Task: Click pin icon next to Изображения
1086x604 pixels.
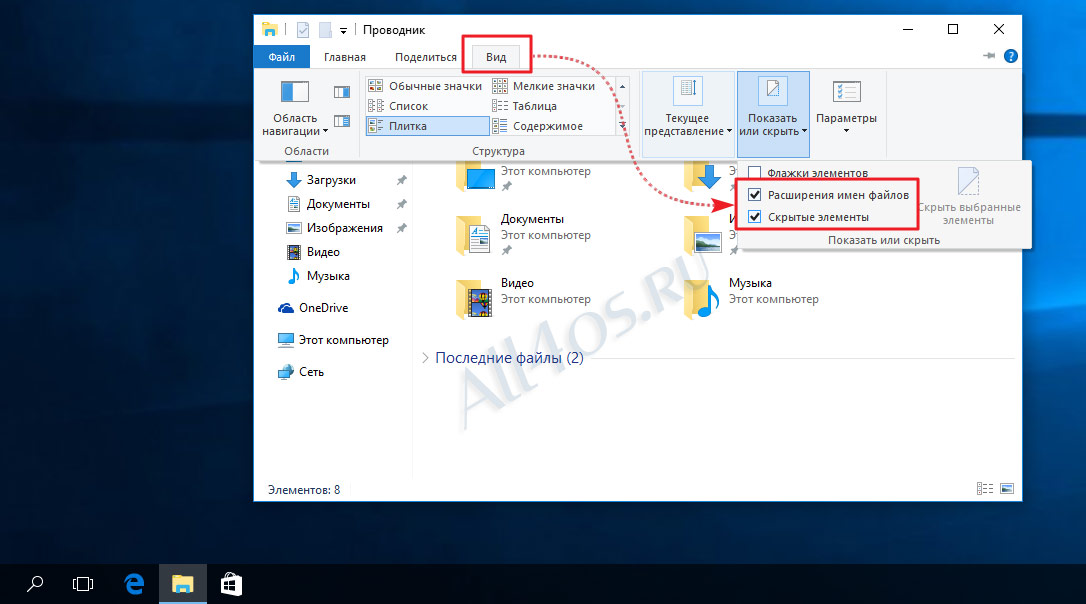Action: coord(402,228)
